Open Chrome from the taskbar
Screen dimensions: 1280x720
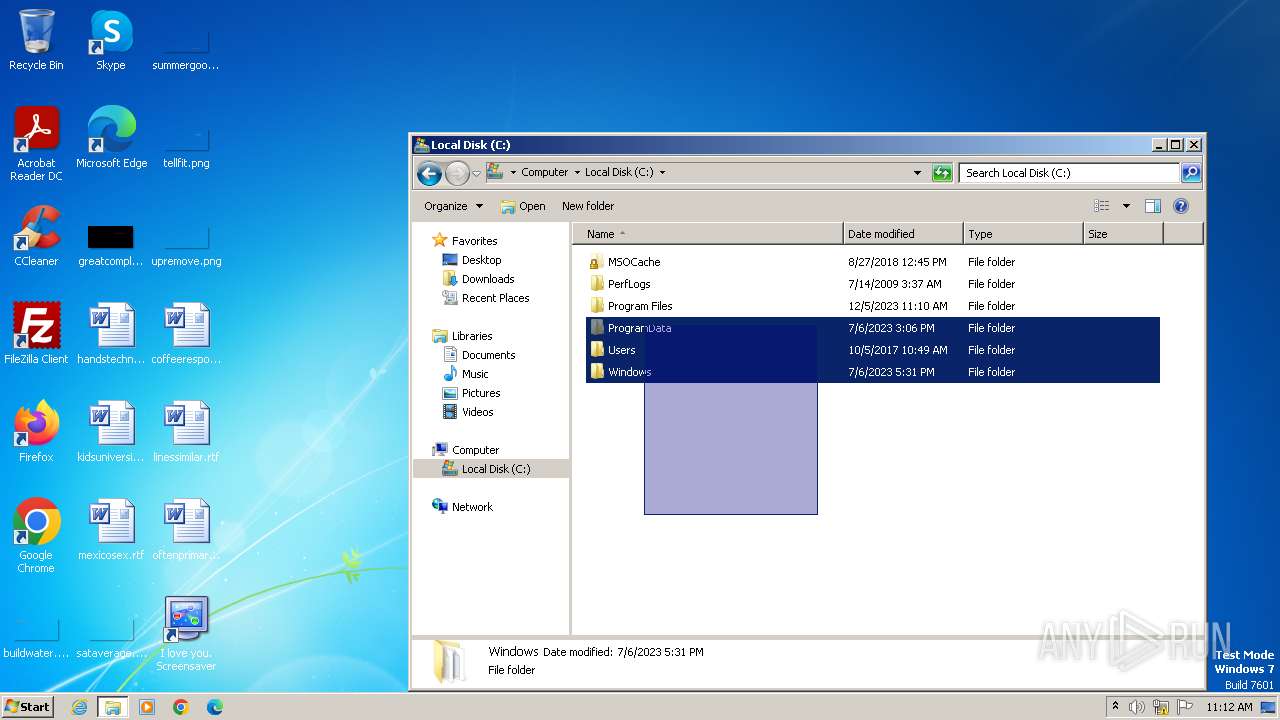(181, 707)
